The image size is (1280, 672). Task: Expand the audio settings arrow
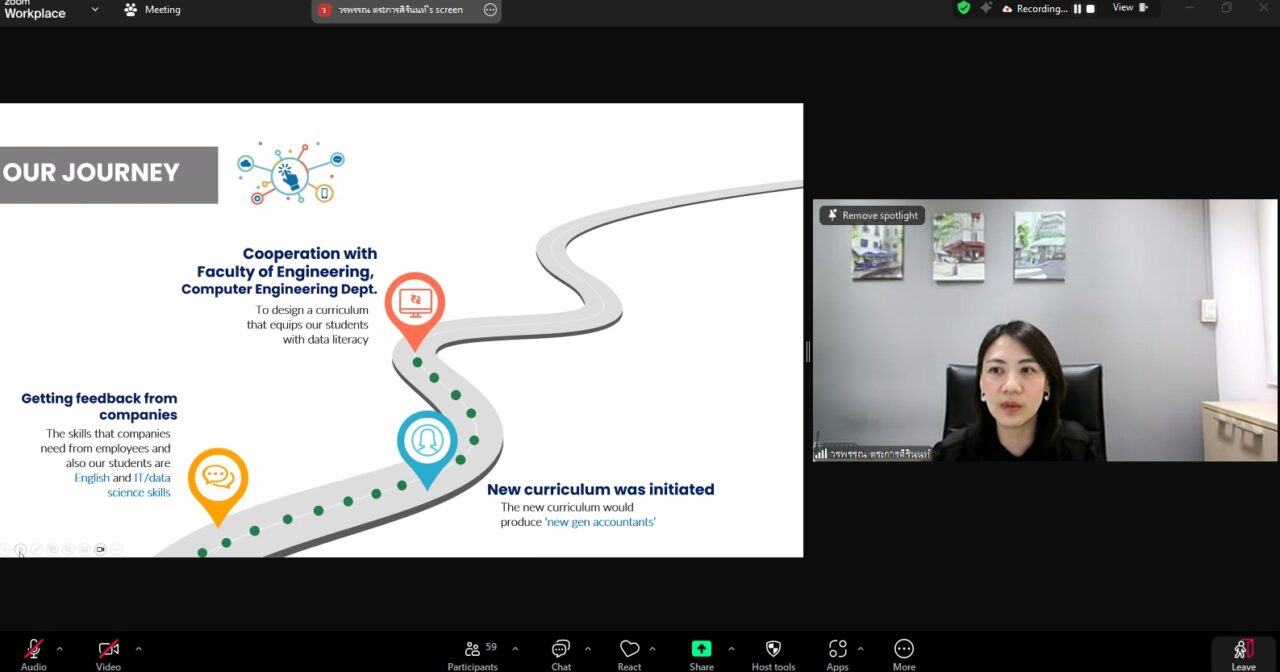coord(59,648)
